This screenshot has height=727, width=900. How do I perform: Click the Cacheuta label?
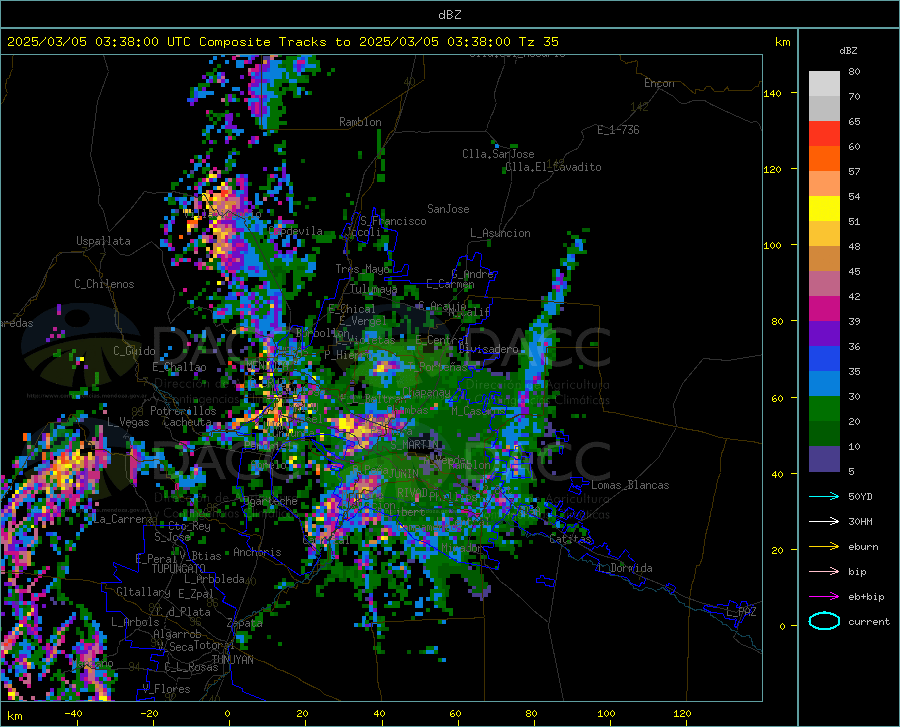tap(187, 422)
